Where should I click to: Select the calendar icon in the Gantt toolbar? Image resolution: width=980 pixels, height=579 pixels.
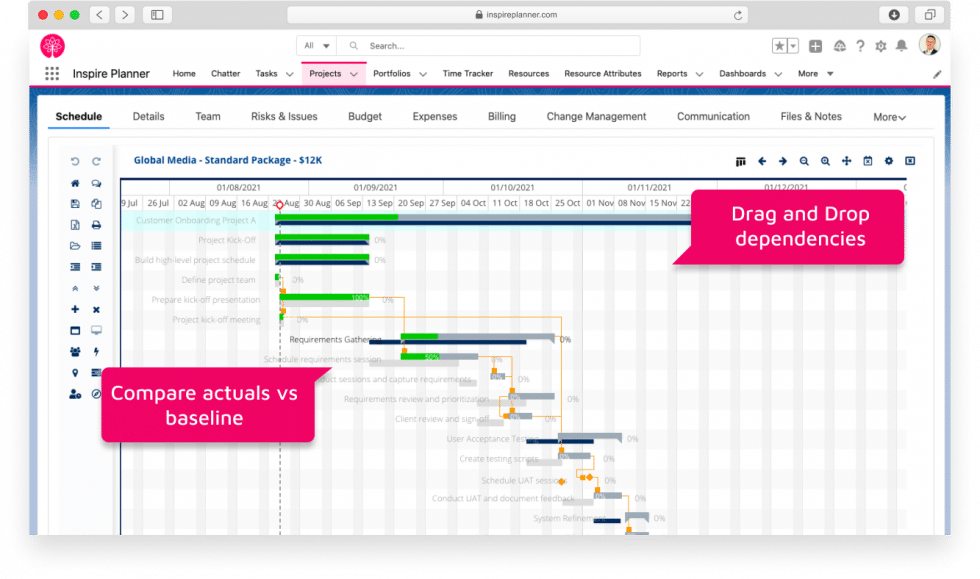867,161
